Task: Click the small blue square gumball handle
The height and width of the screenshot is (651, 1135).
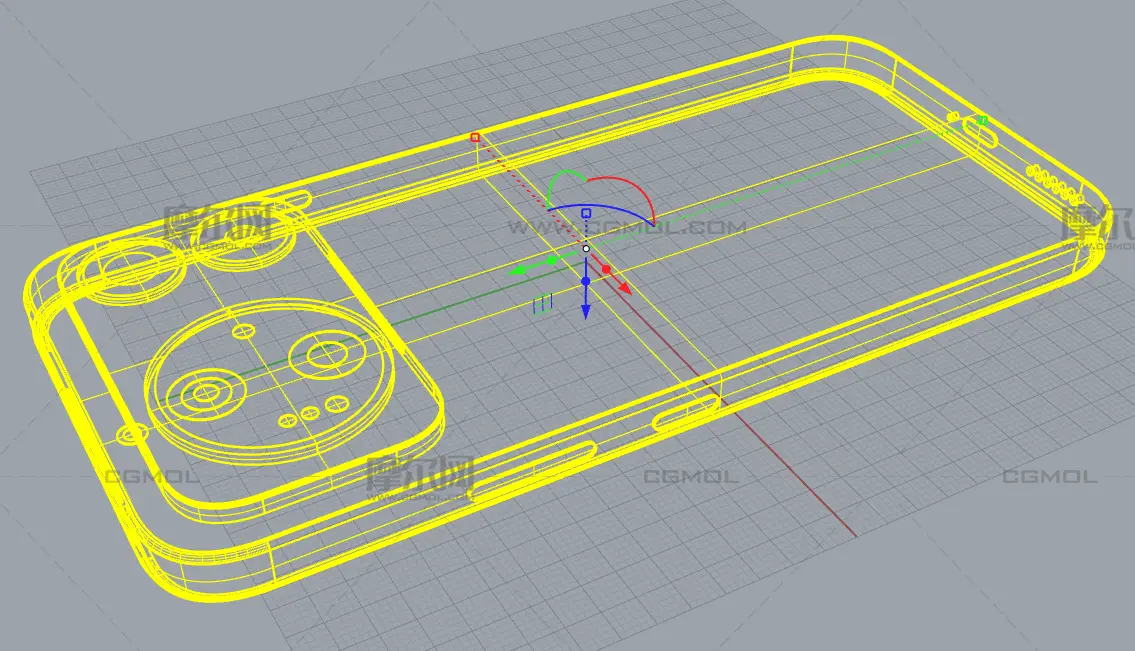Action: pos(586,213)
